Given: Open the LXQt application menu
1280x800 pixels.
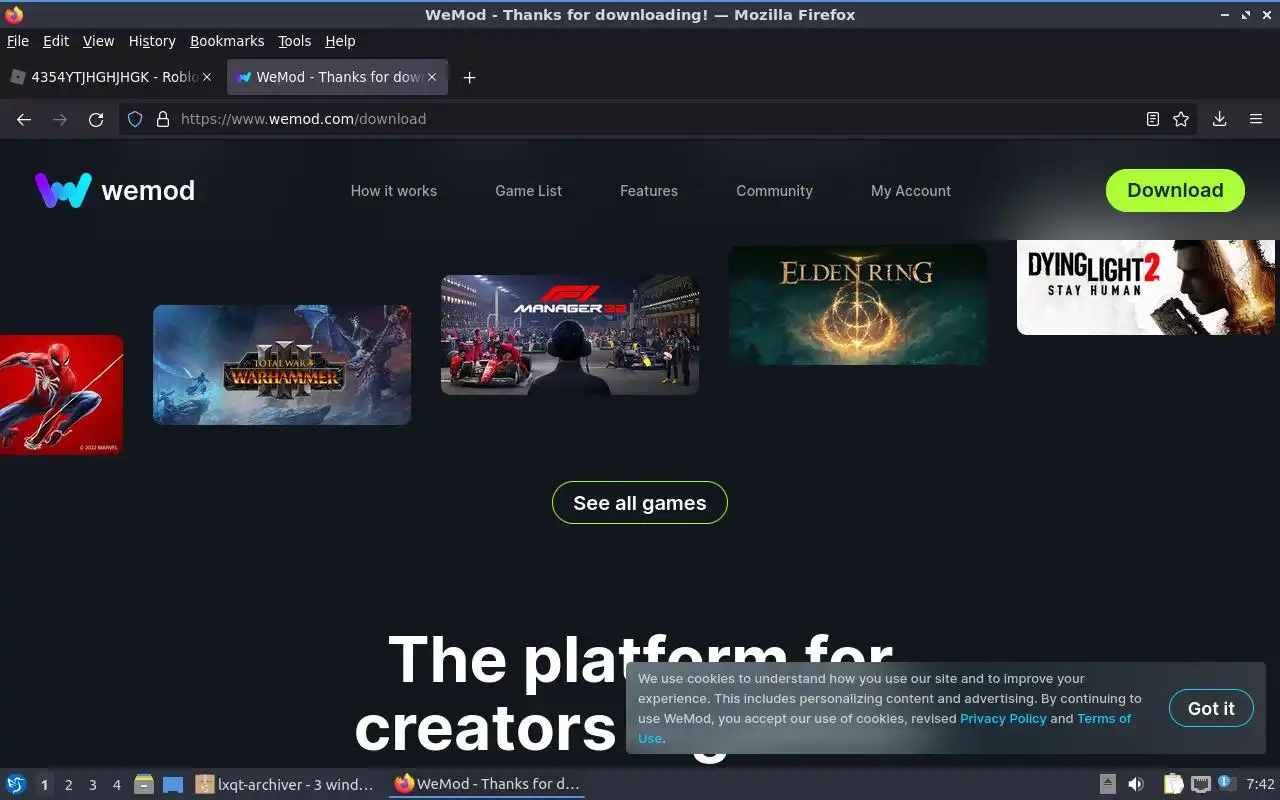Looking at the screenshot, I should coord(15,784).
